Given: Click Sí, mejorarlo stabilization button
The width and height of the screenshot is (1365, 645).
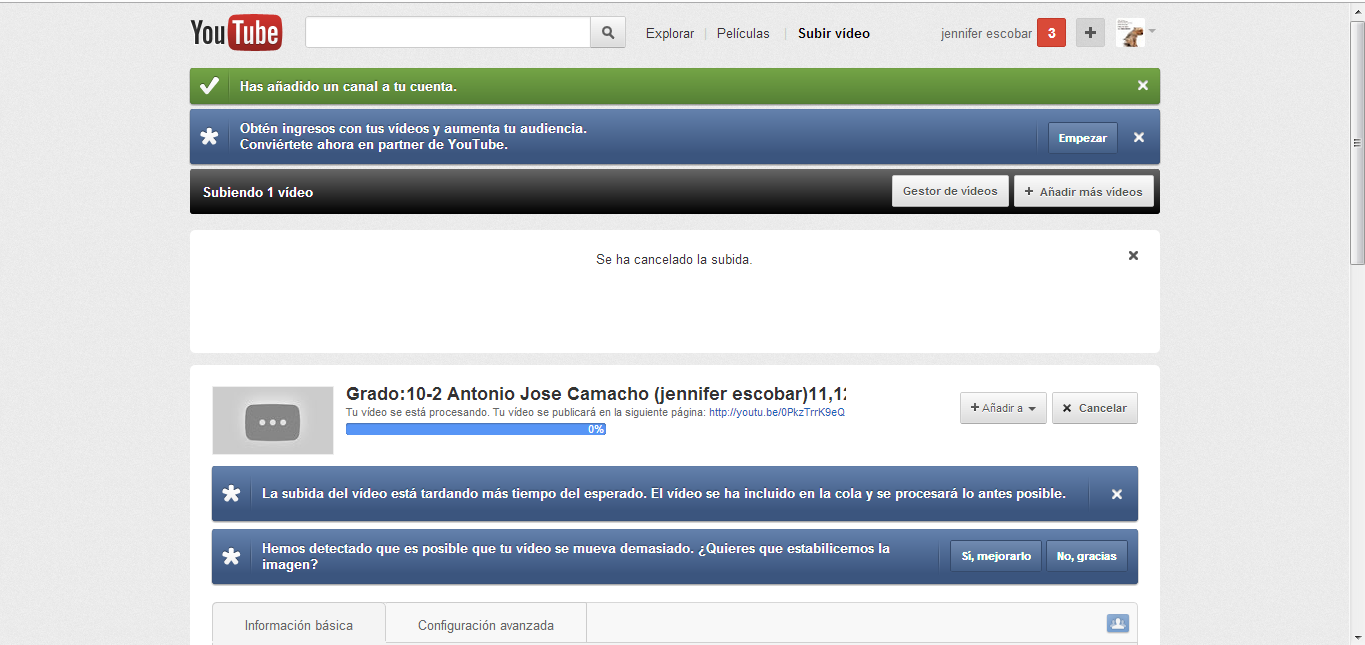Looking at the screenshot, I should [996, 556].
